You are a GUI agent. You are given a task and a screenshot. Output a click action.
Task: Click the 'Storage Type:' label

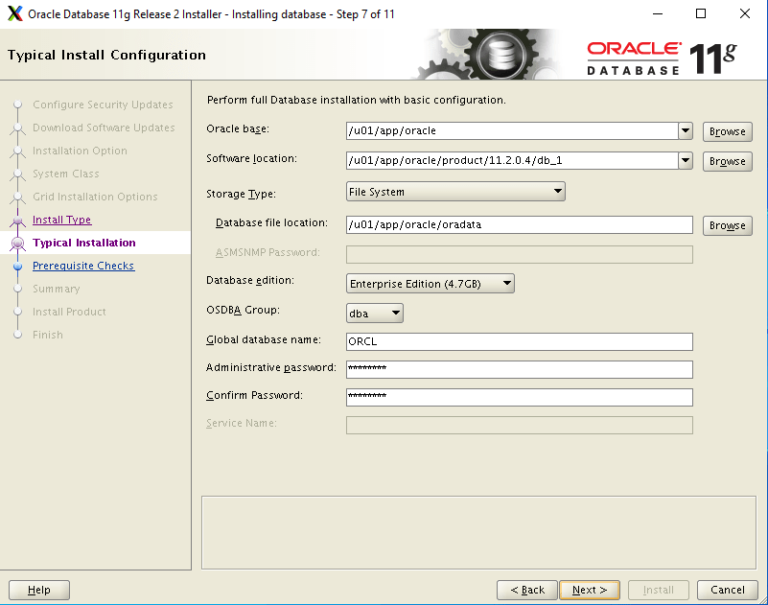241,194
